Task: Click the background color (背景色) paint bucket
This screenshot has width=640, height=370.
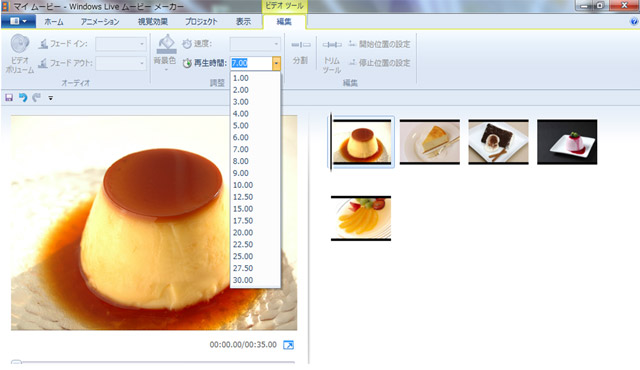Action: [x=167, y=44]
